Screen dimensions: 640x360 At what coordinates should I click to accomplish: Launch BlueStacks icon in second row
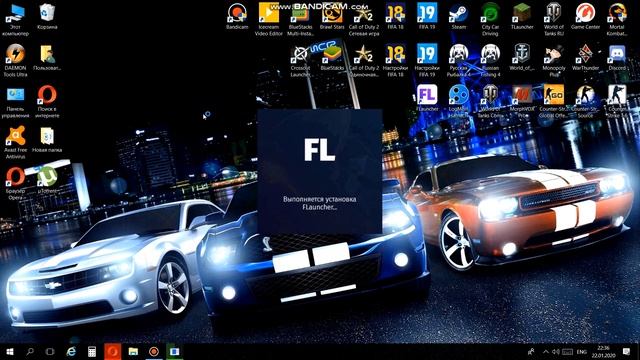click(x=332, y=58)
